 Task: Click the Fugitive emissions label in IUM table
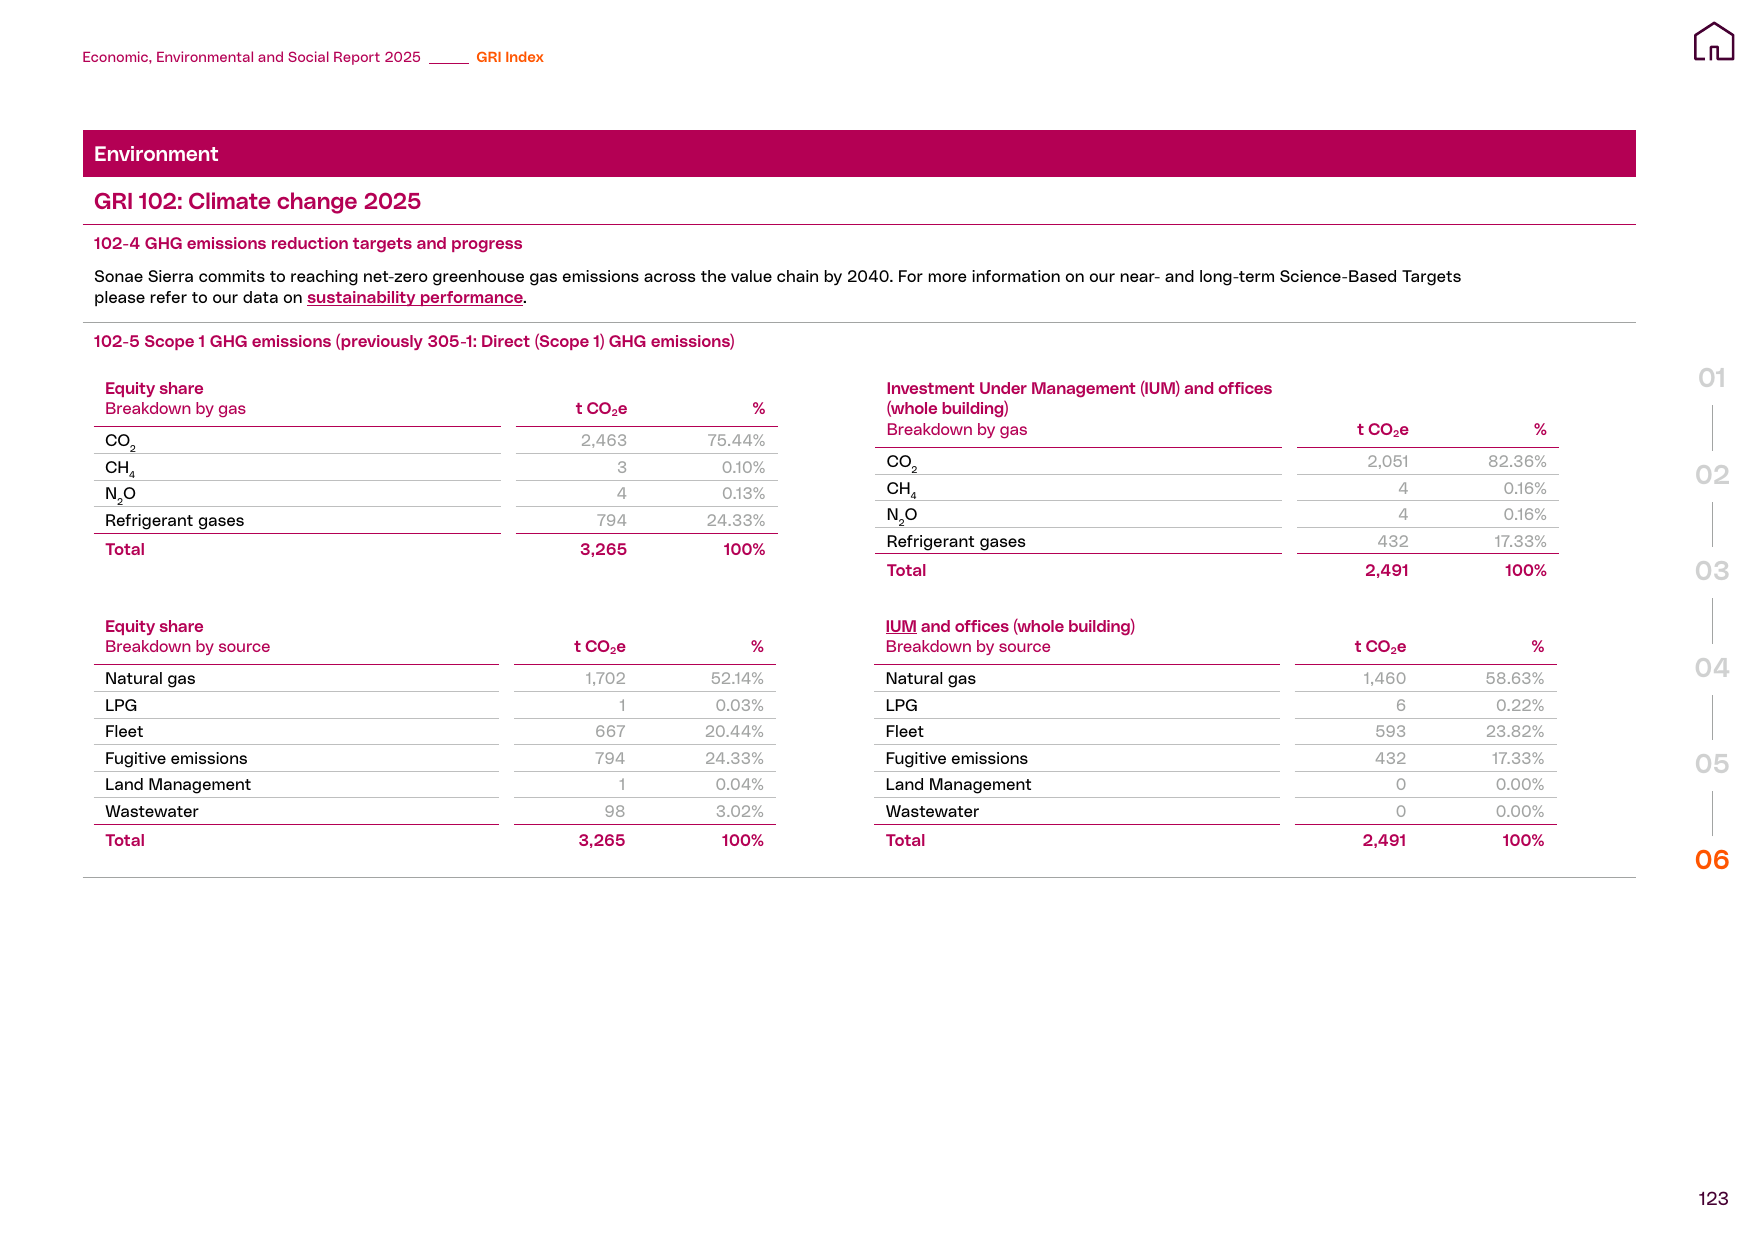956,759
